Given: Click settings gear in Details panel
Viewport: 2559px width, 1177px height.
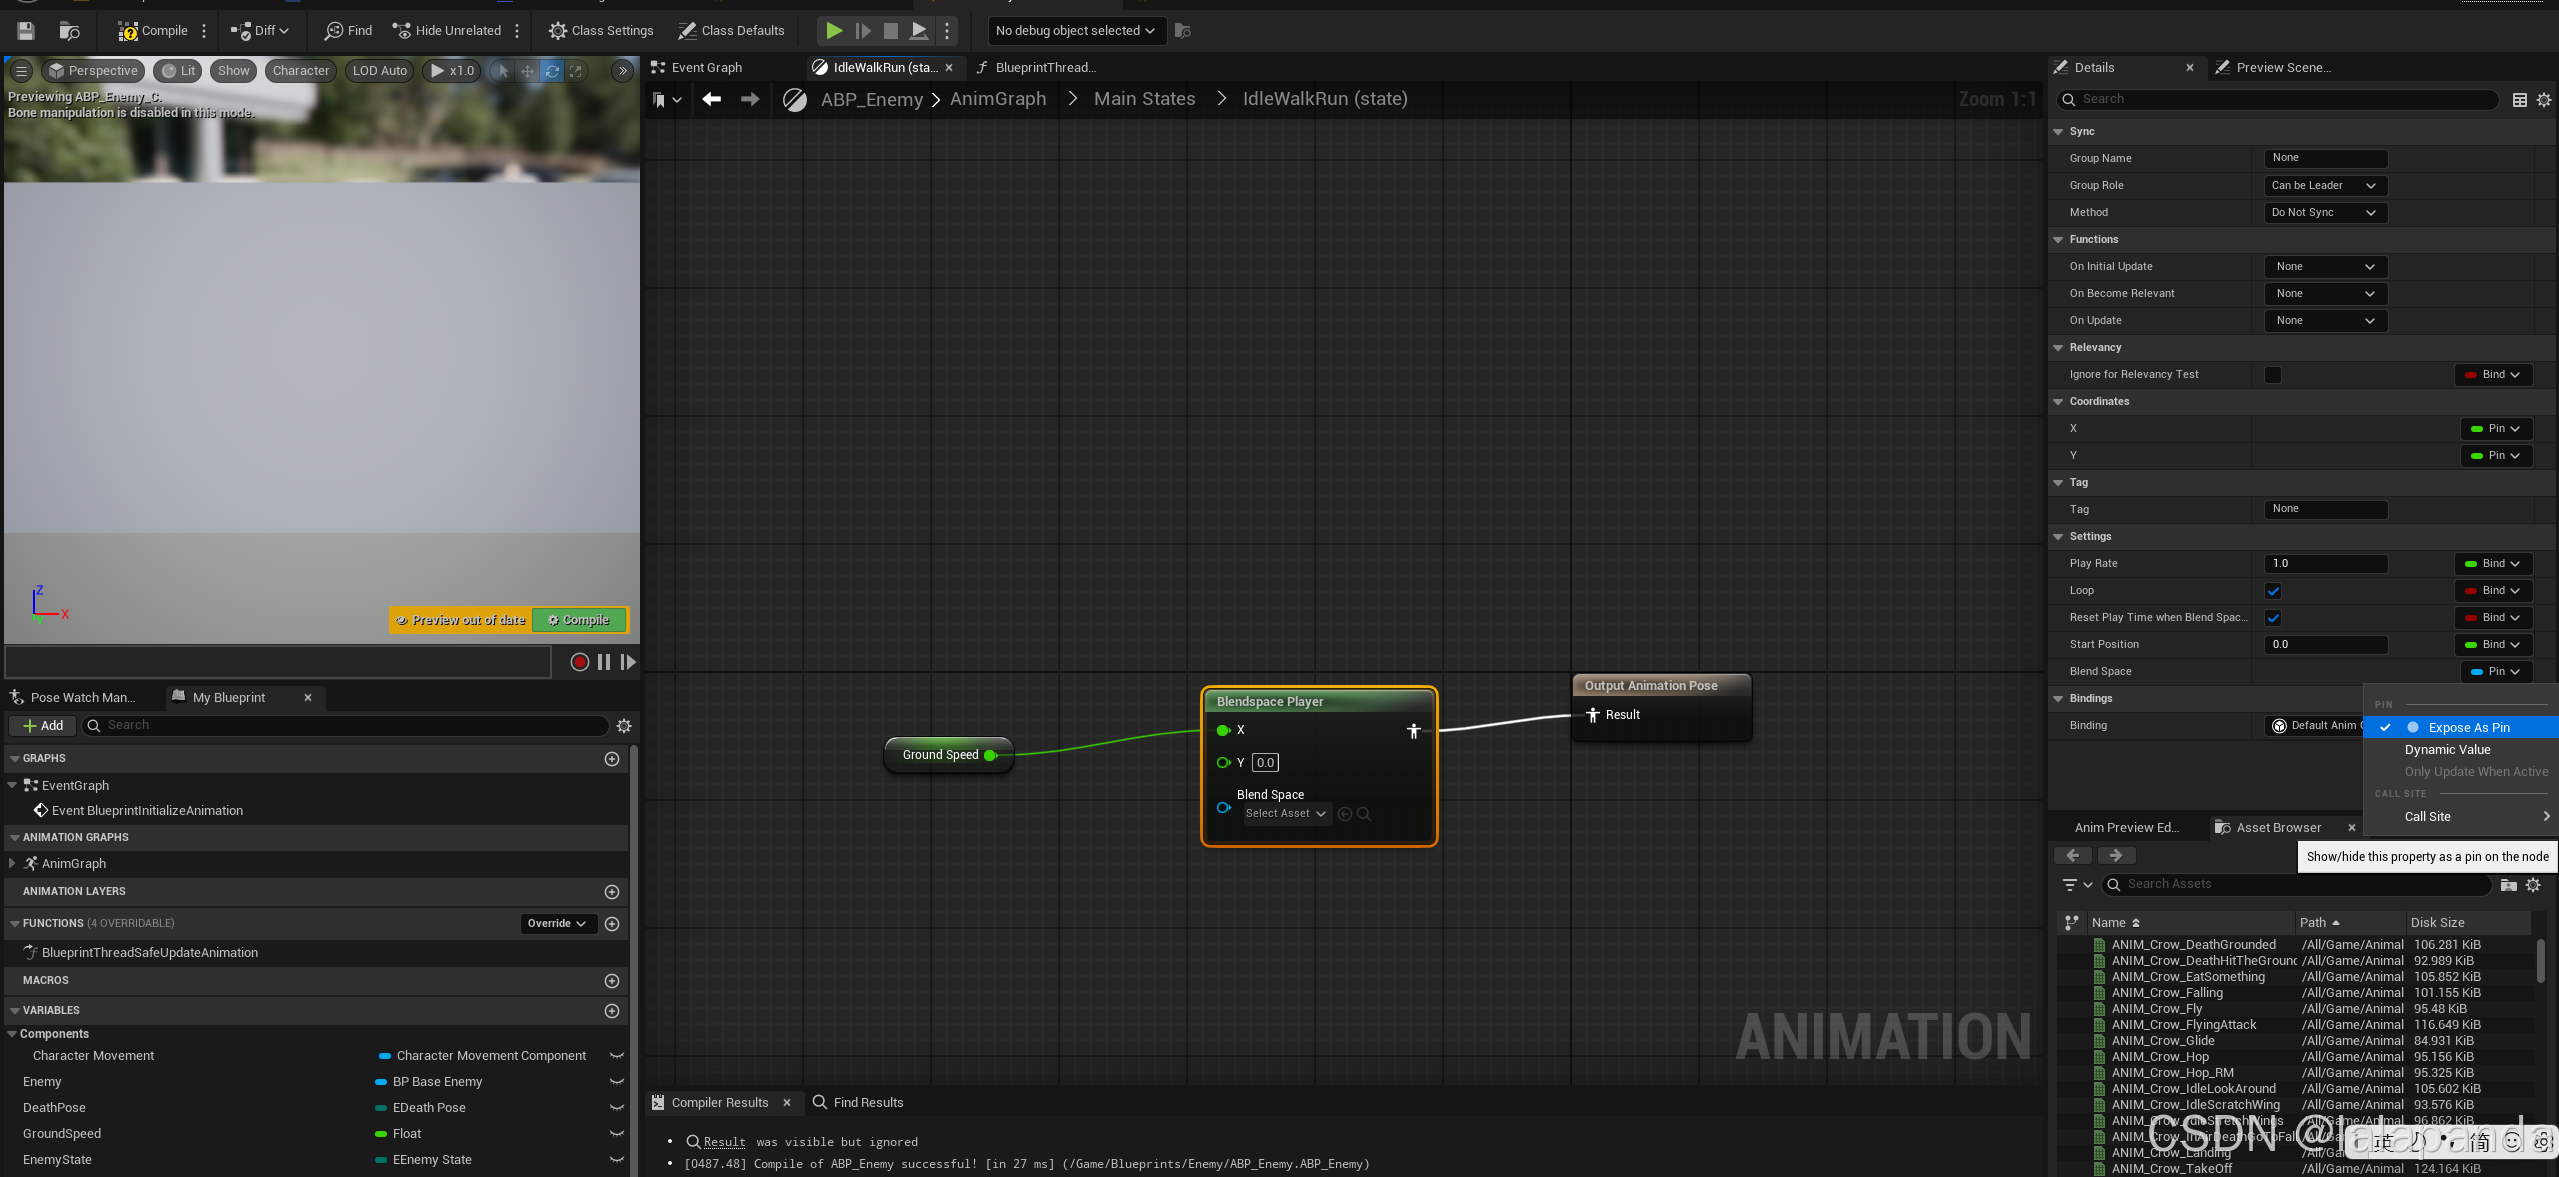Looking at the screenshot, I should pos(2544,100).
